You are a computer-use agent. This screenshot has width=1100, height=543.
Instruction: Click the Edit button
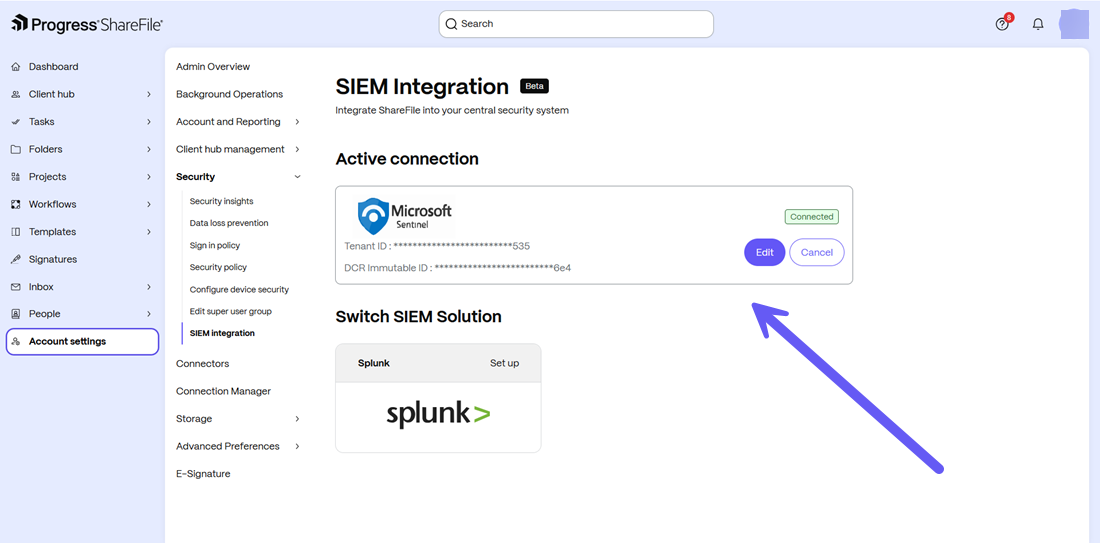click(765, 253)
